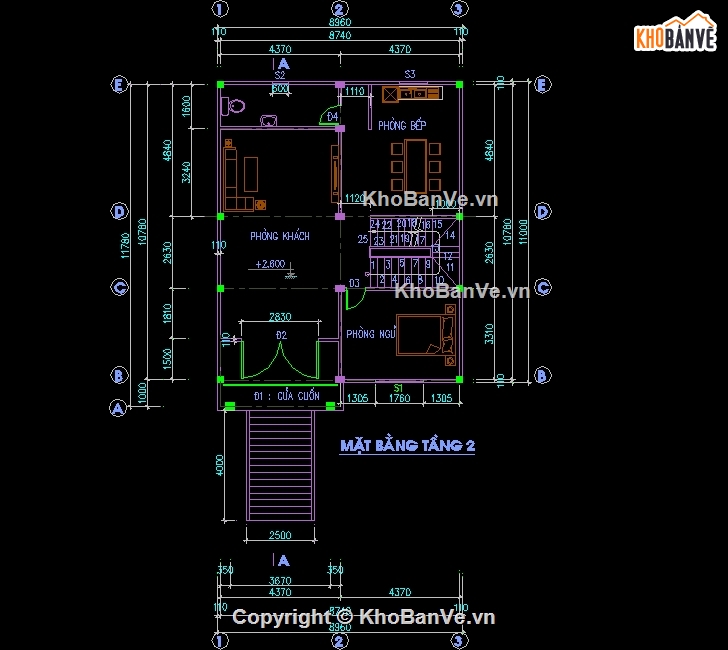
Task: Click the 11000 overall dimension
Action: point(523,232)
